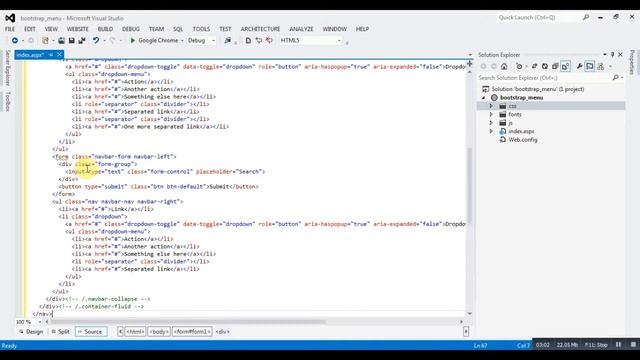Select the <body> tag navigator button
The width and height of the screenshot is (640, 360).
(x=159, y=332)
